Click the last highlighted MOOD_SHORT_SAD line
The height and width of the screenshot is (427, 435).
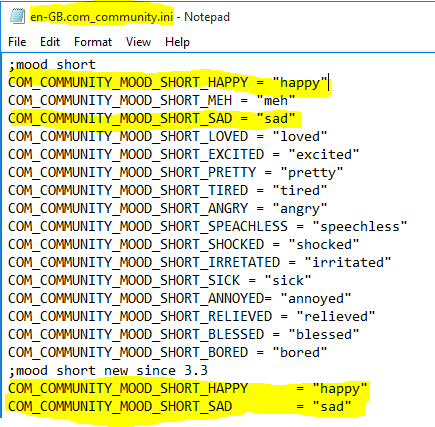(x=180, y=406)
